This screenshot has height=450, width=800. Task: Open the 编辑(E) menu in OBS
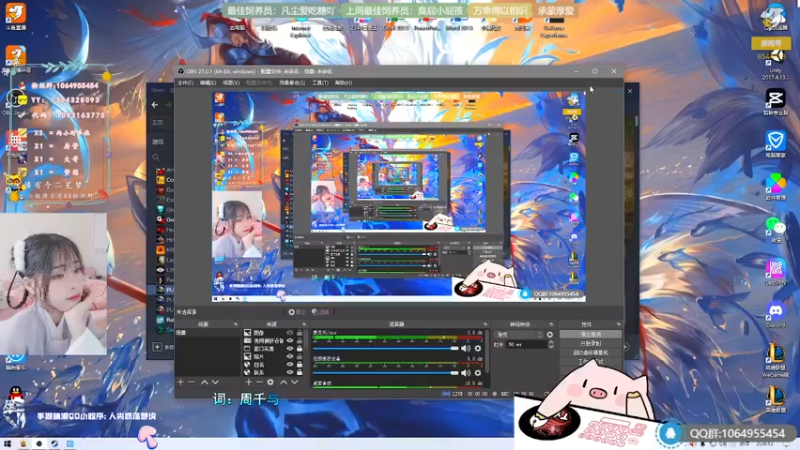208,83
